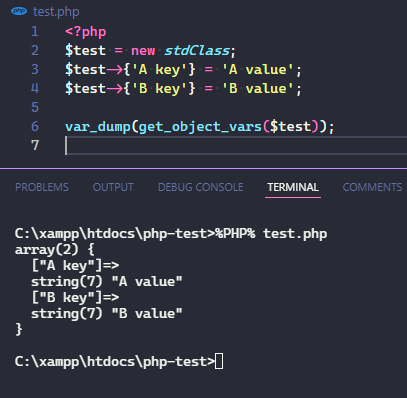407x398 pixels.
Task: Click array(2) { in terminal output
Action: 55,250
